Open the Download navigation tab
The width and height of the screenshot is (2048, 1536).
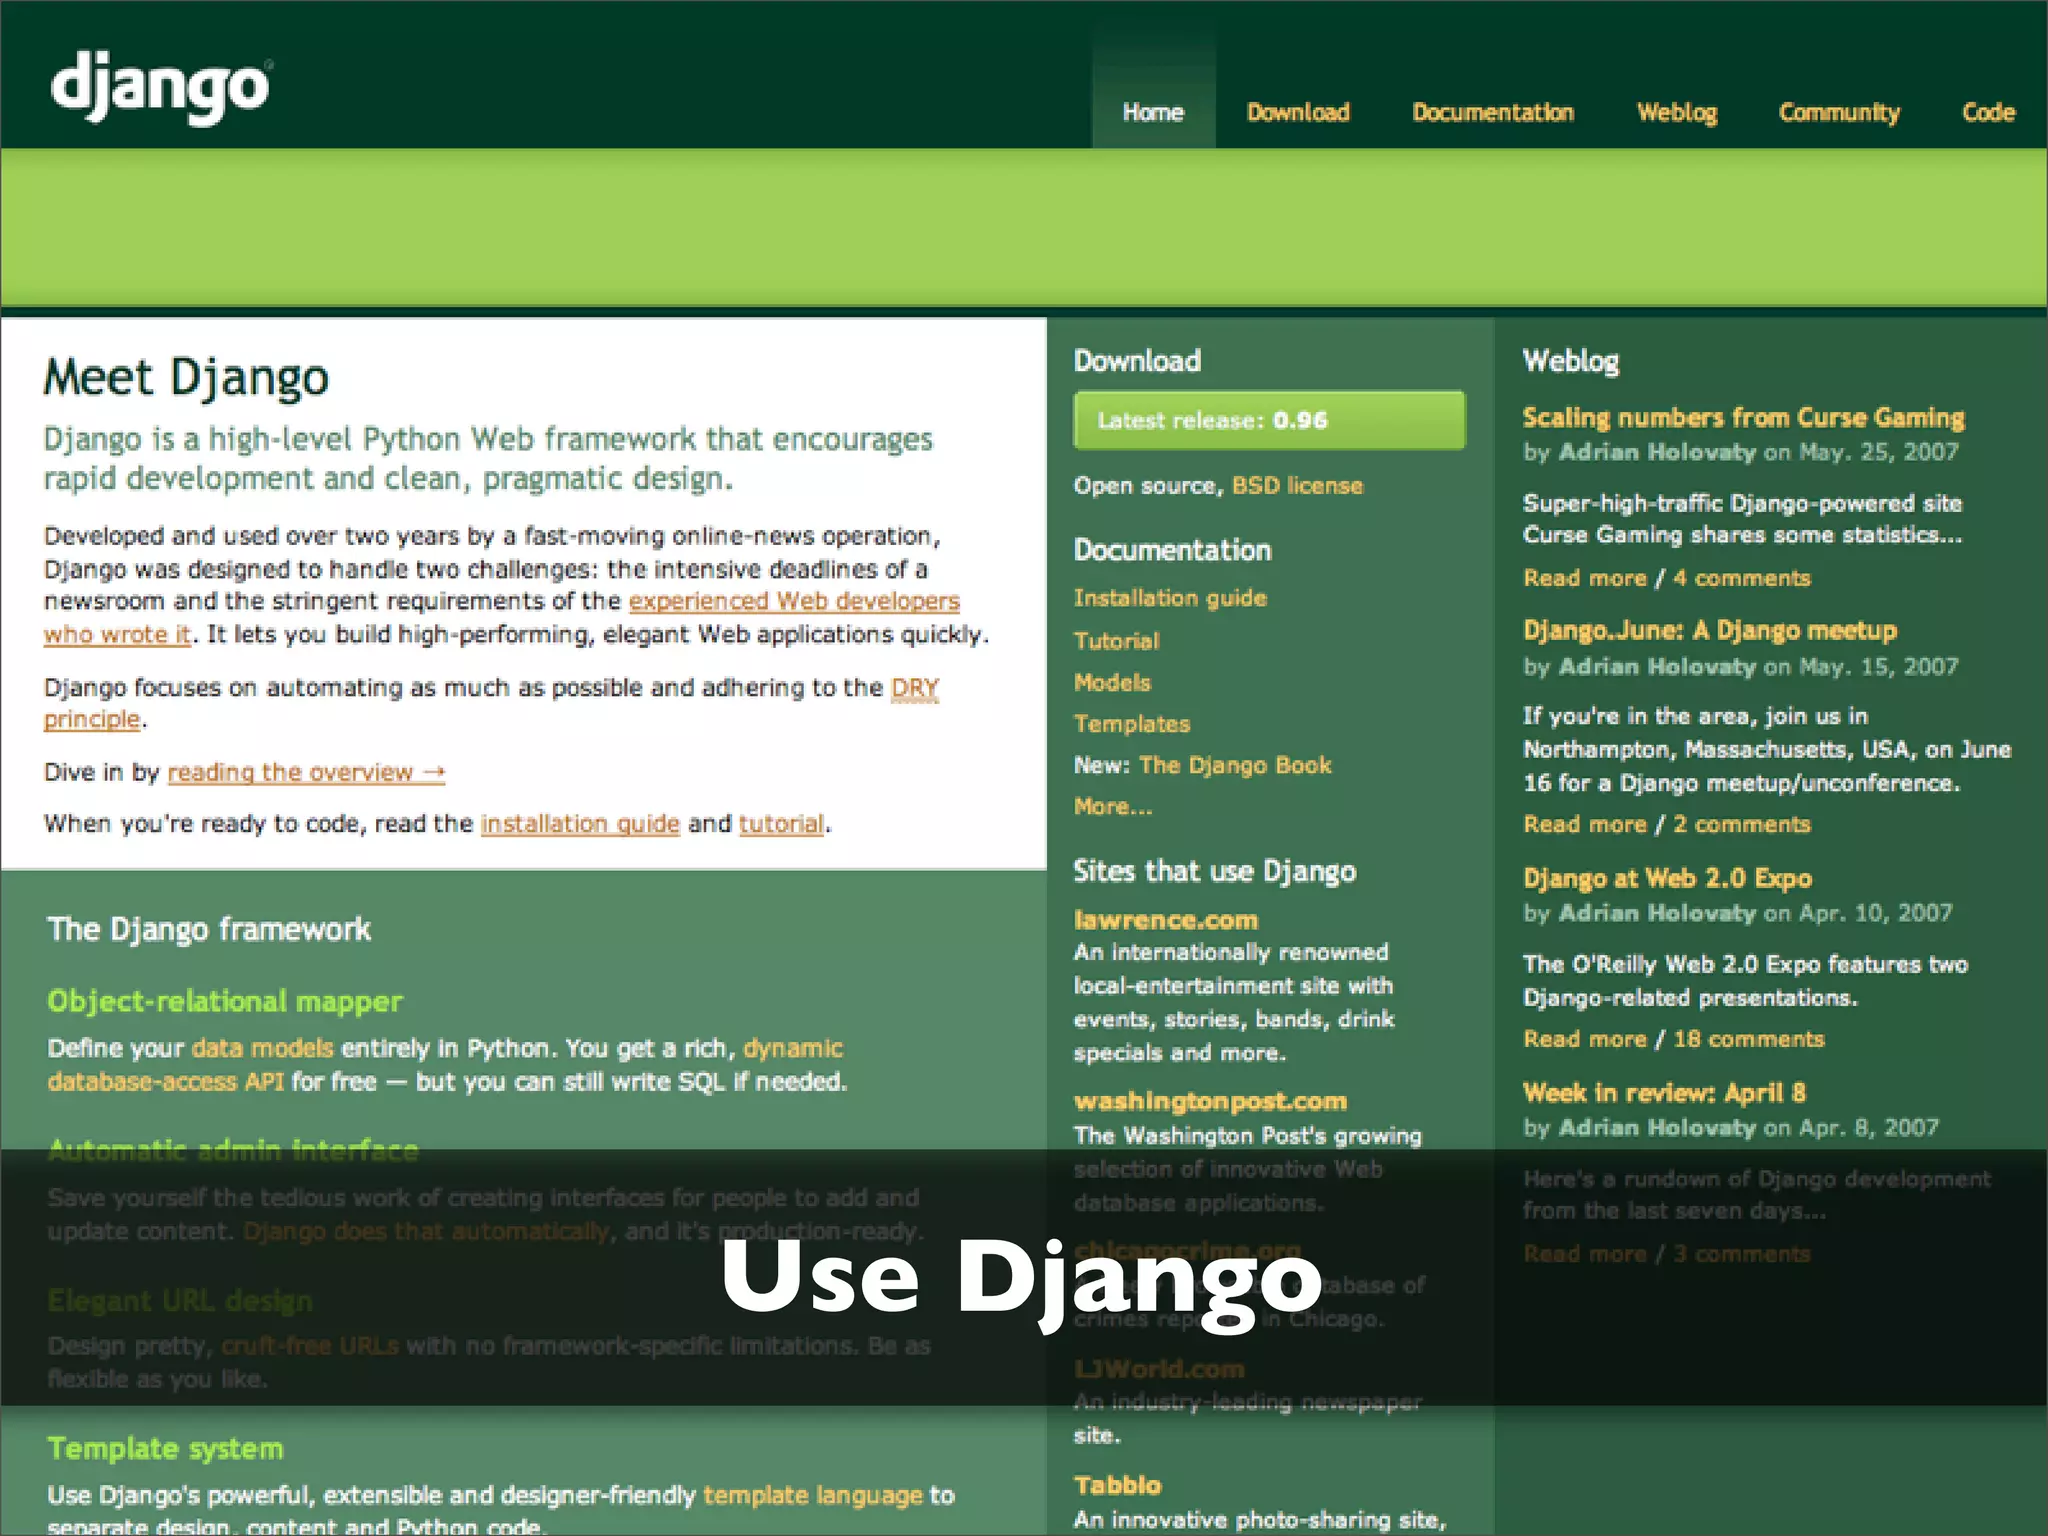click(1297, 112)
